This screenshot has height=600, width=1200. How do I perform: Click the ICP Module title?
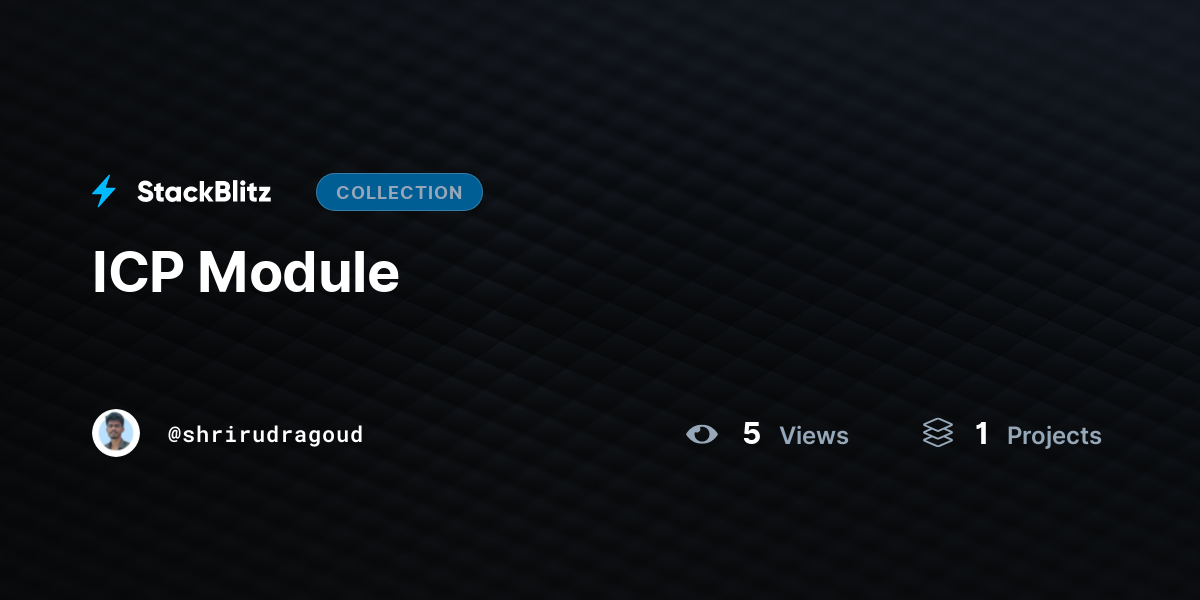click(246, 271)
